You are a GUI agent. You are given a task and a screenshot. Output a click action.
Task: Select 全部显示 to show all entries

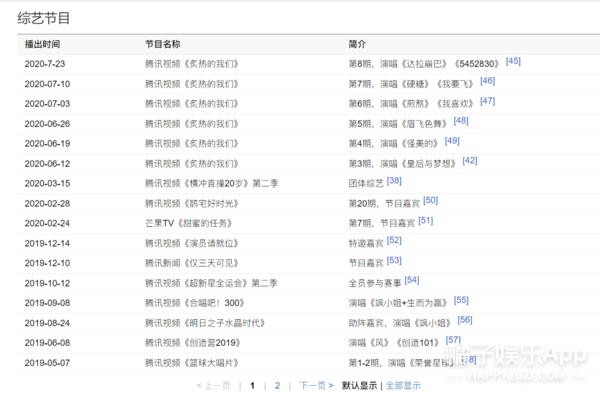tap(403, 386)
